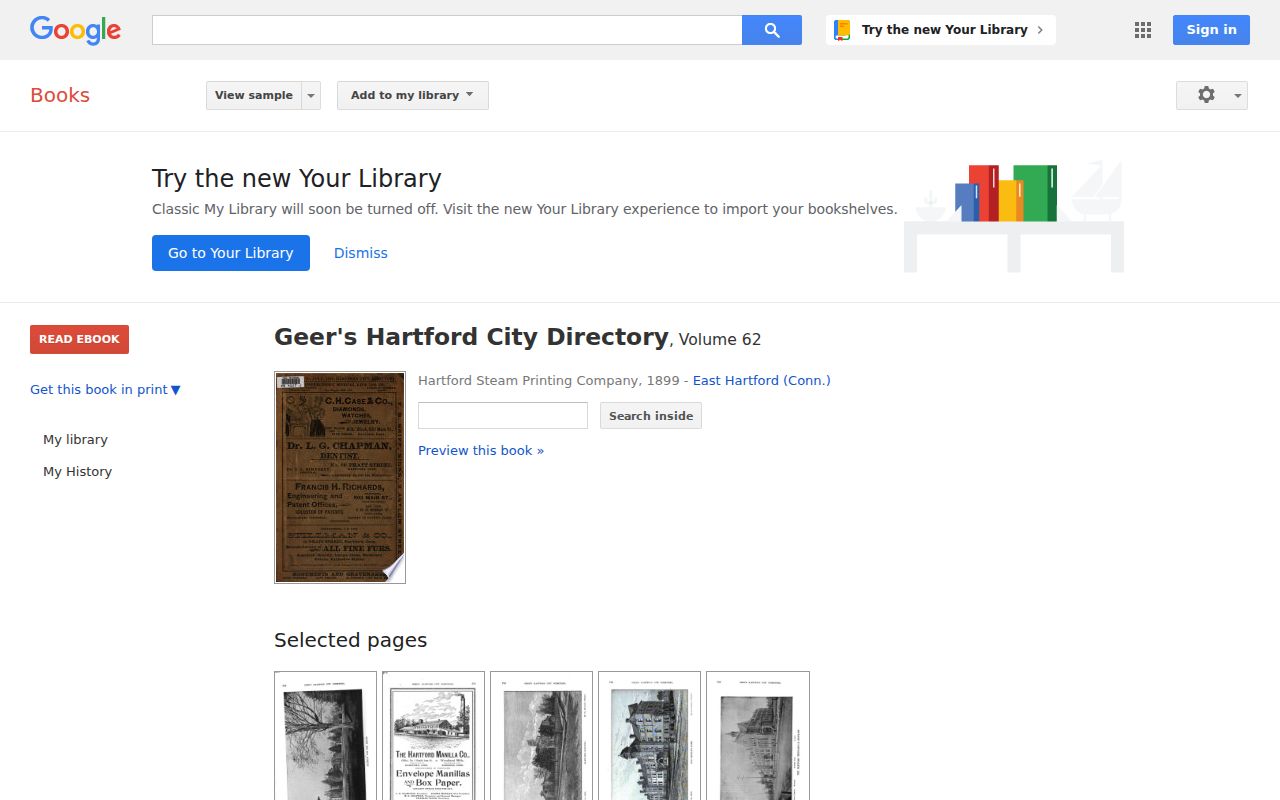Open the settings gear menu
This screenshot has height=800, width=1280.
(x=1212, y=95)
